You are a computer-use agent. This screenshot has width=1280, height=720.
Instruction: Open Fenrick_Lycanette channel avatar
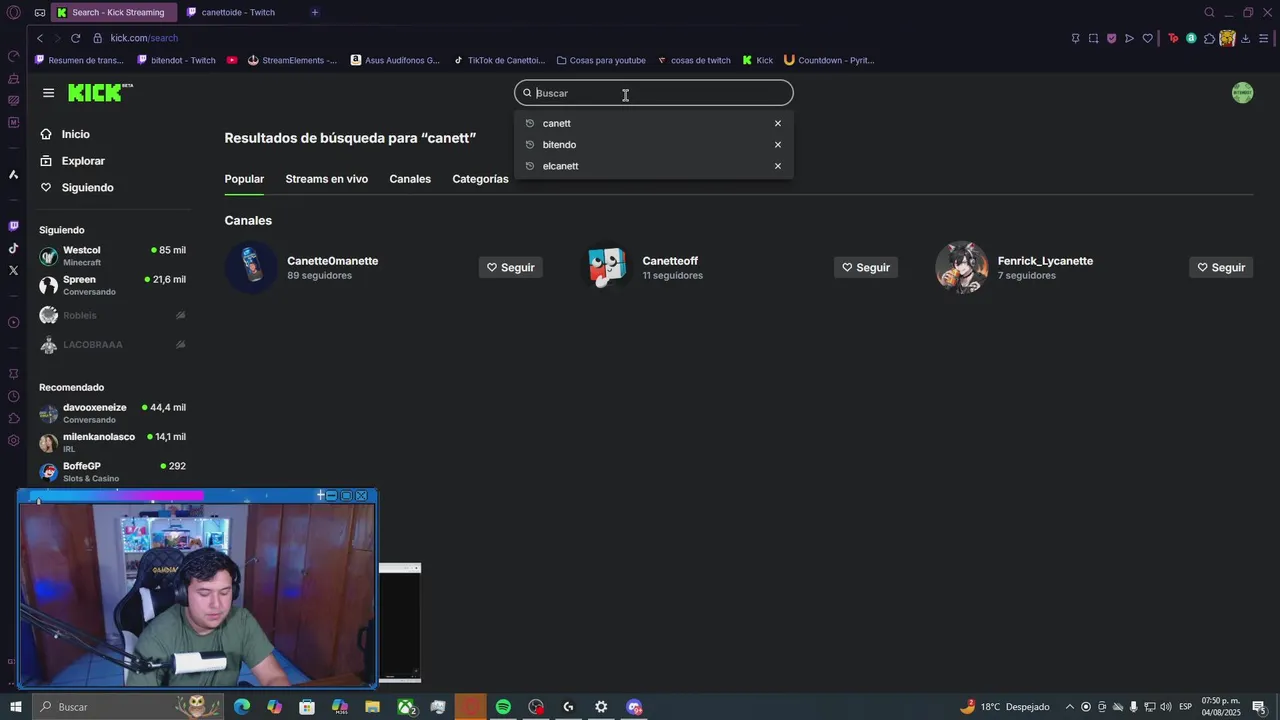click(961, 267)
